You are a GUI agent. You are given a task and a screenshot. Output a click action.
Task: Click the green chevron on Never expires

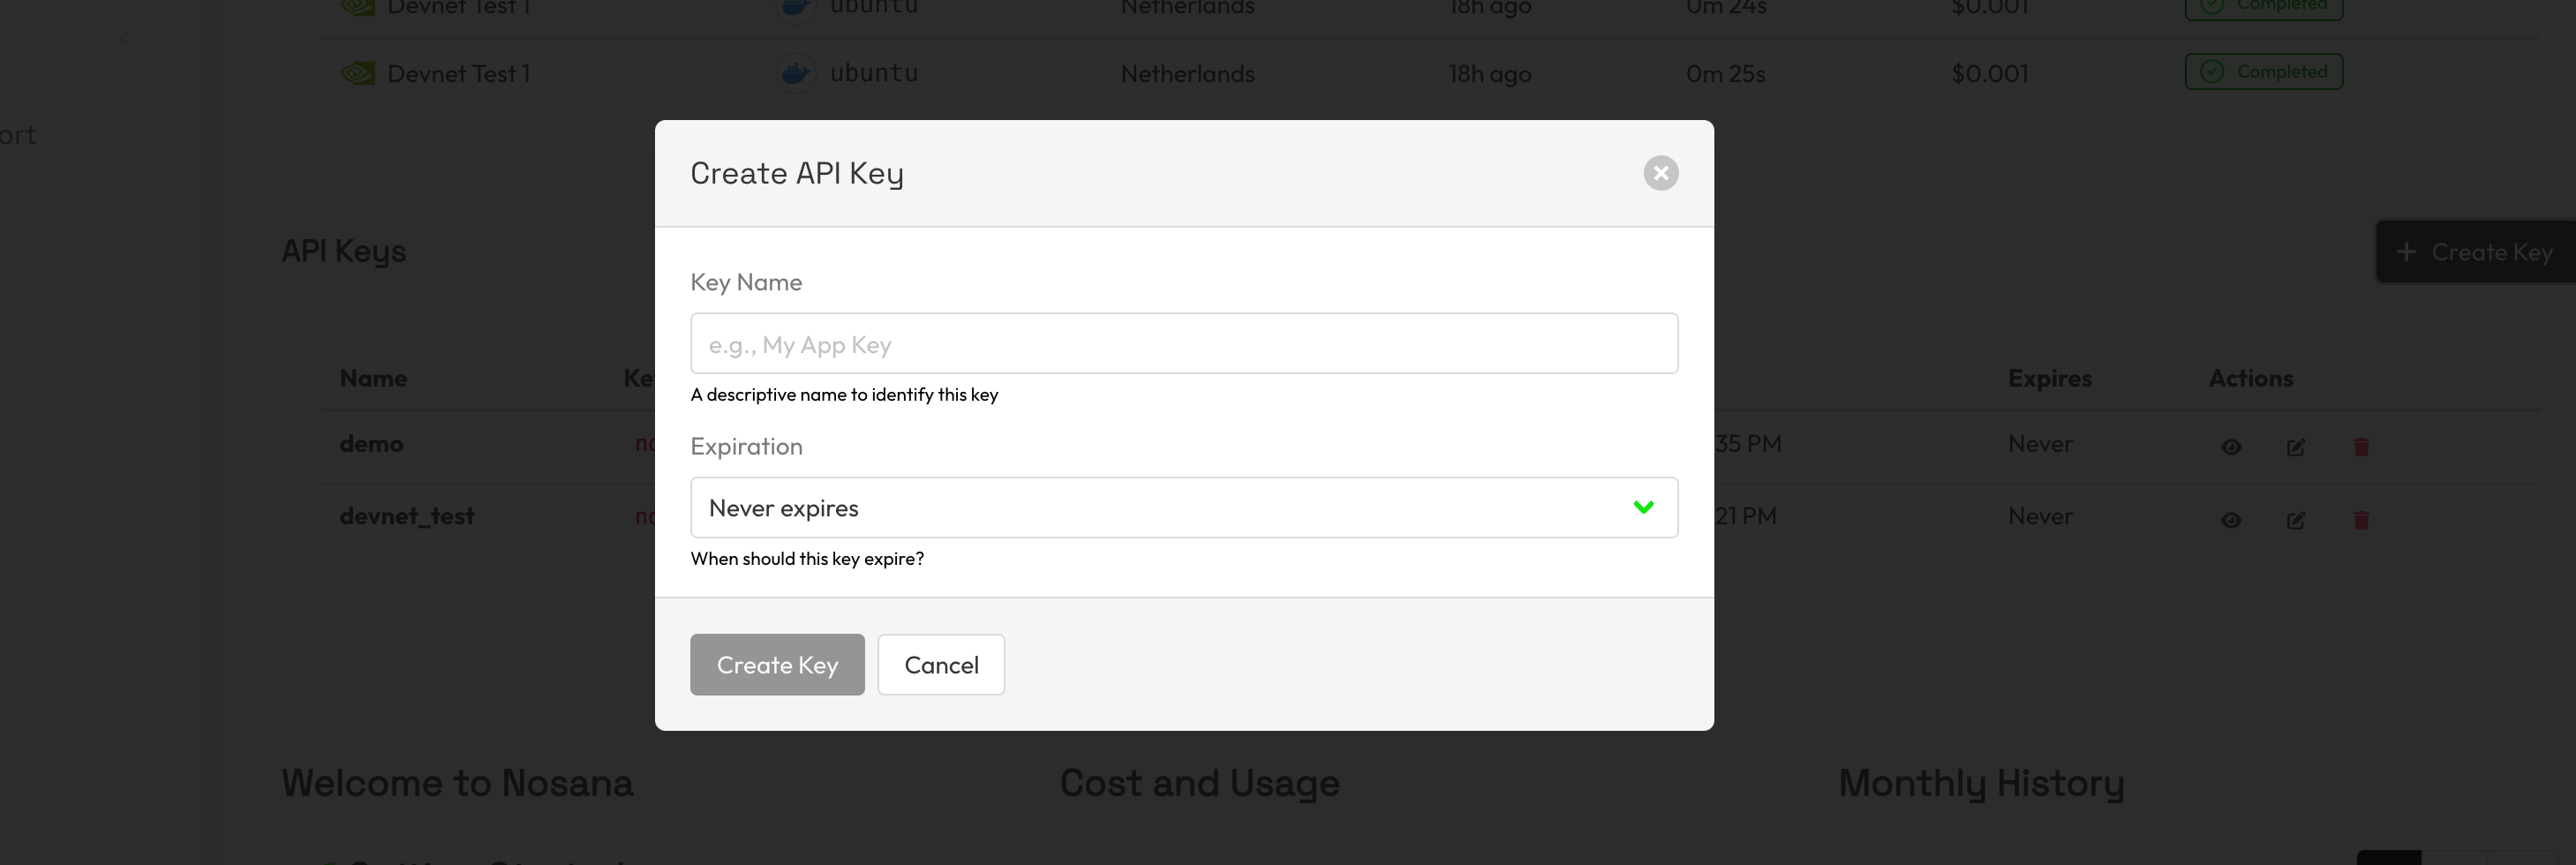click(x=1643, y=507)
